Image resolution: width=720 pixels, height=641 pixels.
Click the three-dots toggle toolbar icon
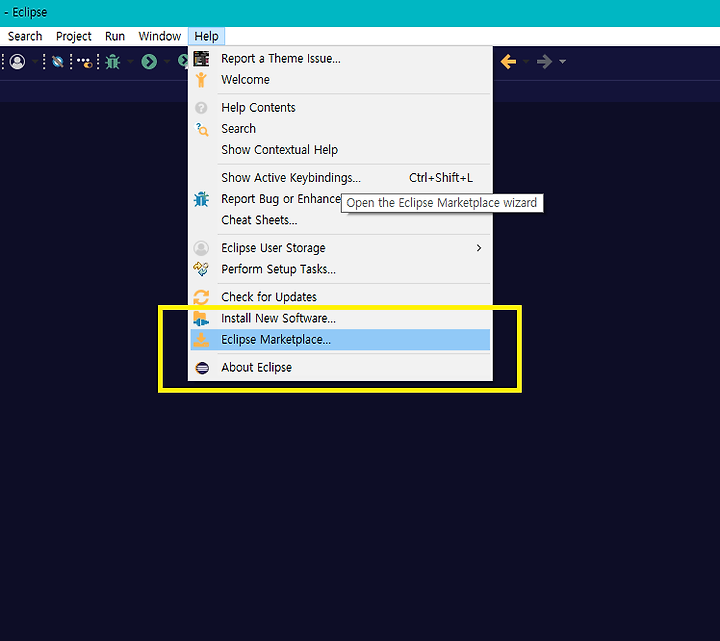click(x=85, y=62)
